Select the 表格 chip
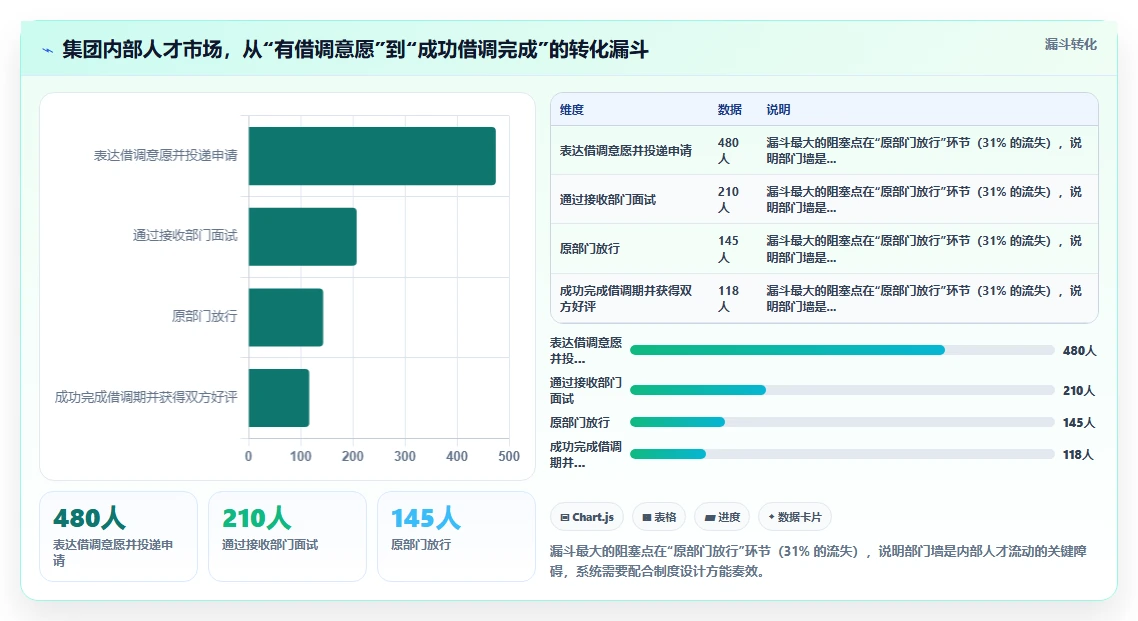 (659, 517)
